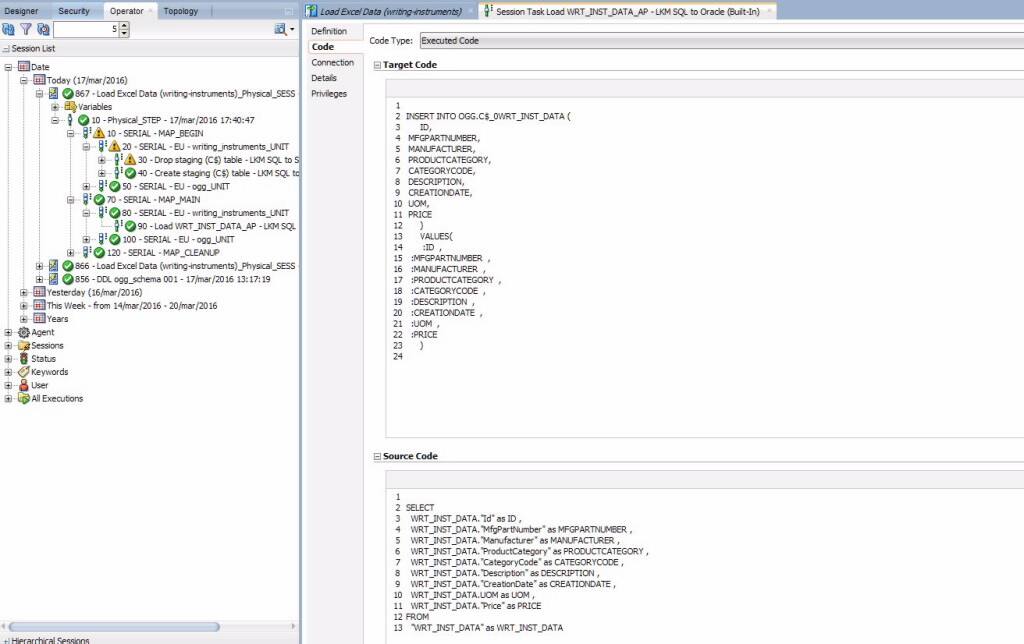This screenshot has height=644, width=1024.
Task: Collapse the Target Code section
Action: pyautogui.click(x=377, y=64)
